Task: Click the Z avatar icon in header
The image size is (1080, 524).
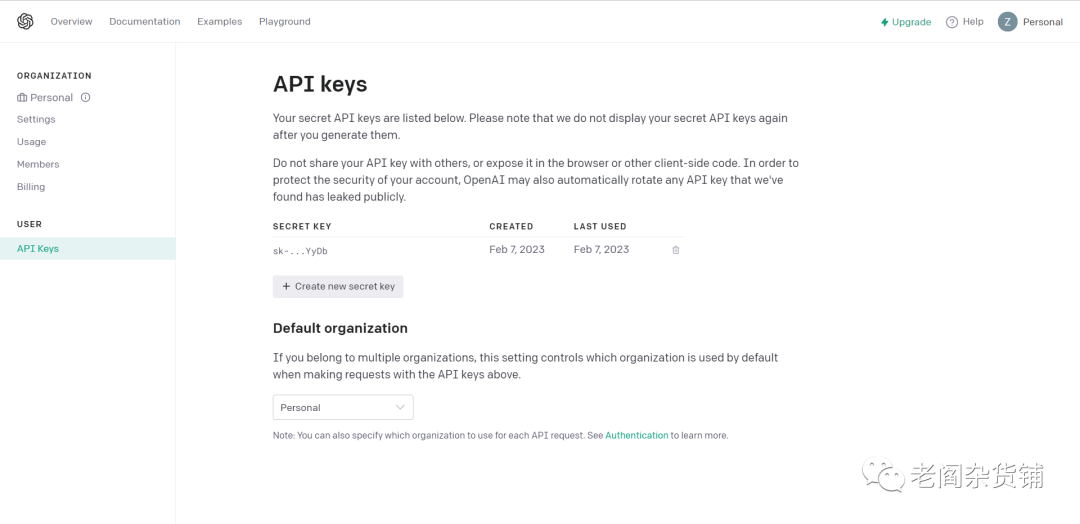Action: click(1007, 21)
